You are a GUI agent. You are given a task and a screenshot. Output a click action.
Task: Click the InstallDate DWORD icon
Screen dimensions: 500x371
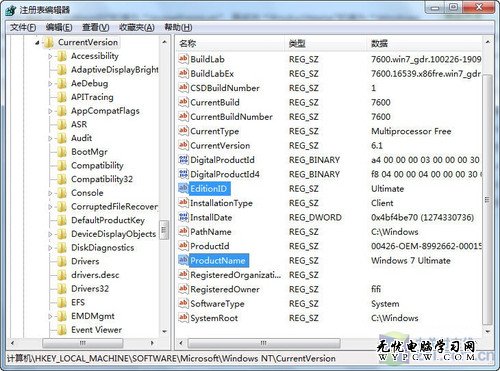tap(183, 217)
